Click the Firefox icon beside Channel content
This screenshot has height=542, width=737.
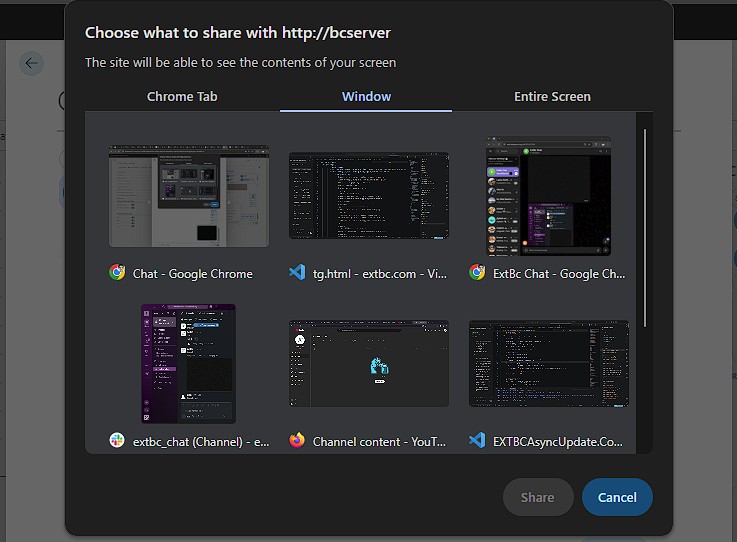297,440
